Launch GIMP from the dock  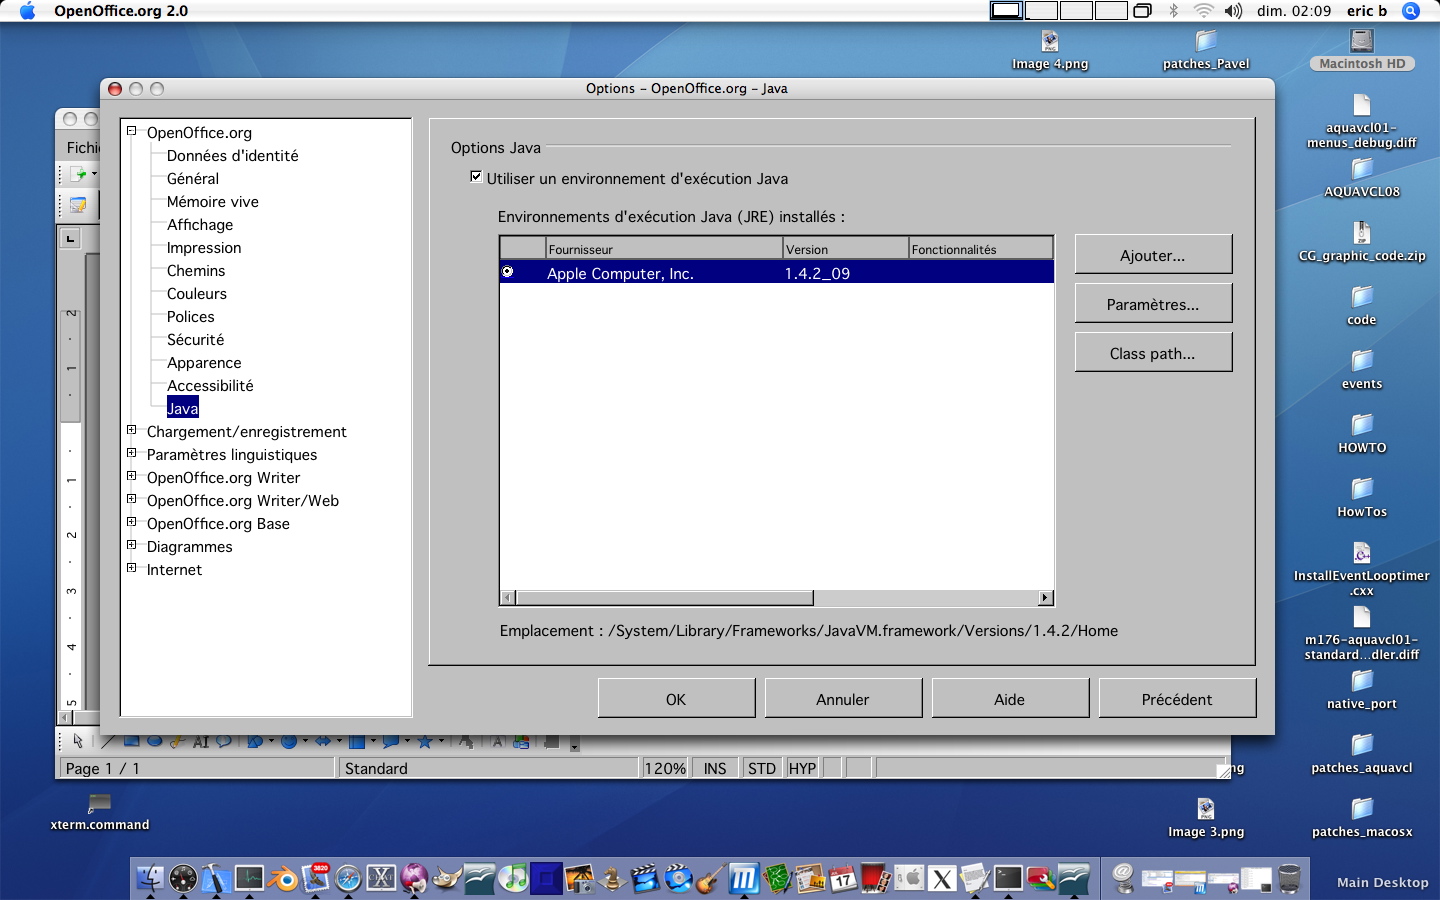pos(447,878)
